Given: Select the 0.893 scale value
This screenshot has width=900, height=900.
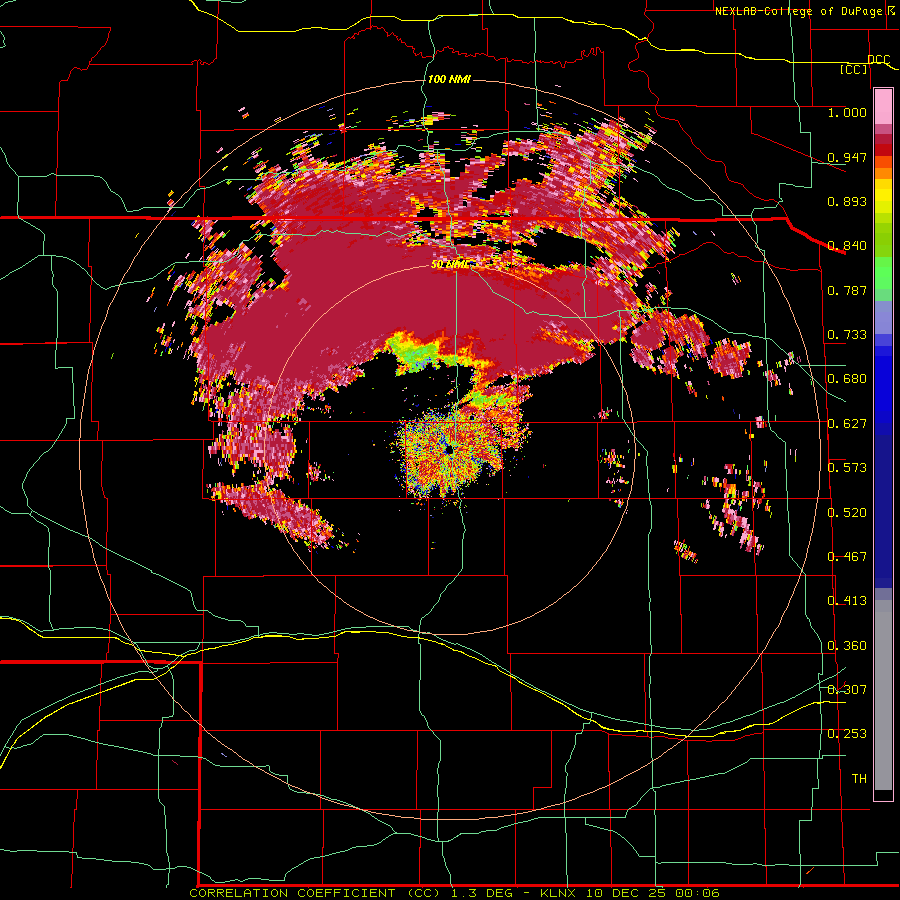Looking at the screenshot, I should point(847,201).
